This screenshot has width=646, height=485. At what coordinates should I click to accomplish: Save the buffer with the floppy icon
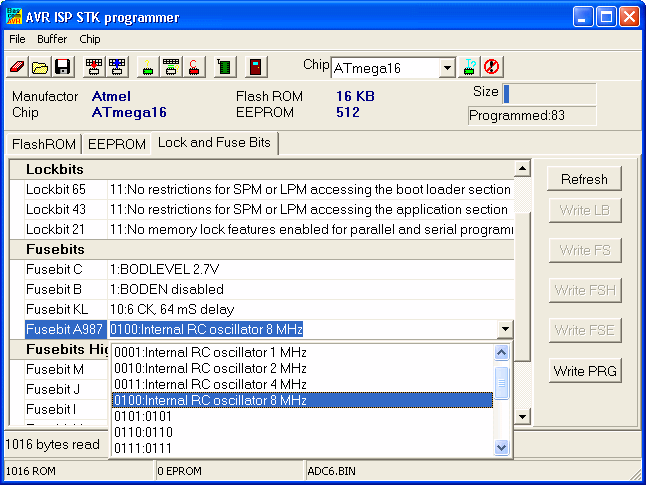coord(63,67)
